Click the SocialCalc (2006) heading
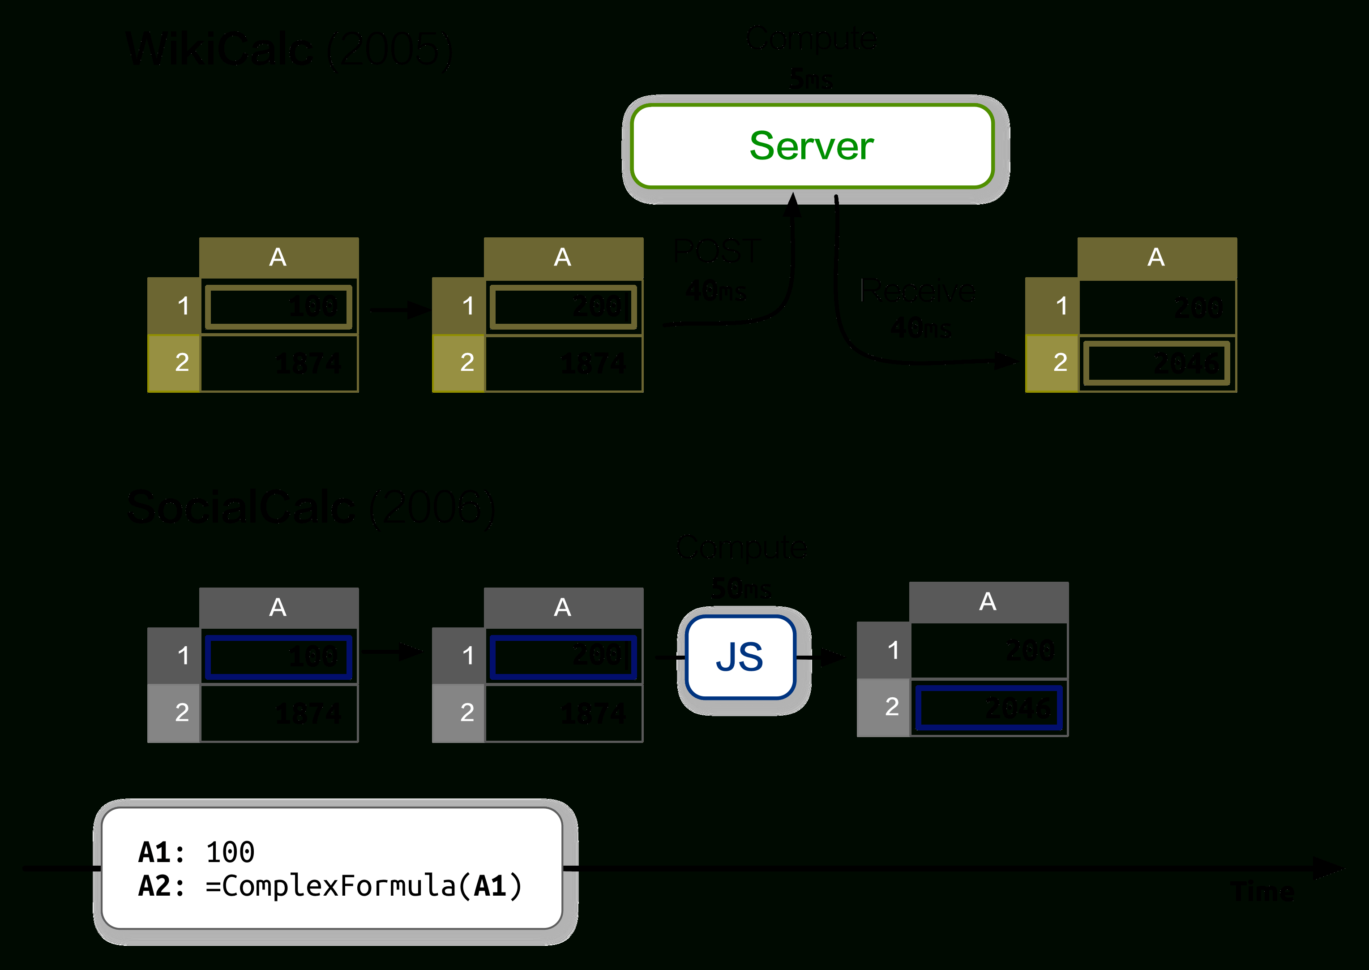The height and width of the screenshot is (970, 1369). coord(311,508)
